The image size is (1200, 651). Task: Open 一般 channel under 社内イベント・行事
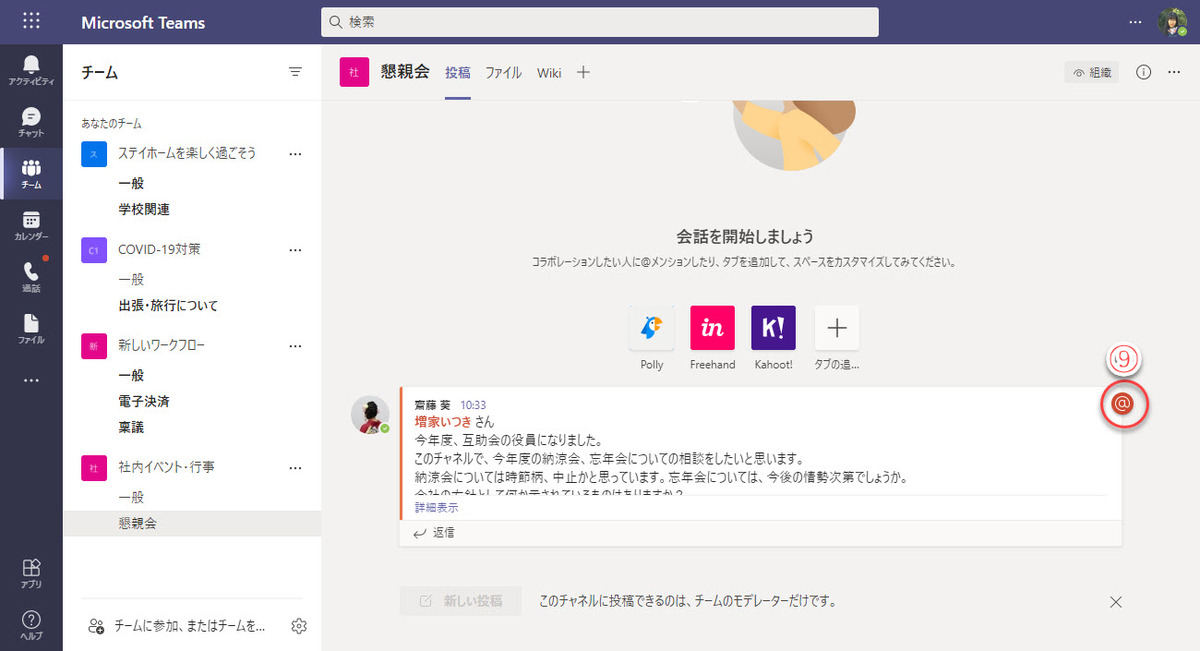tap(131, 496)
